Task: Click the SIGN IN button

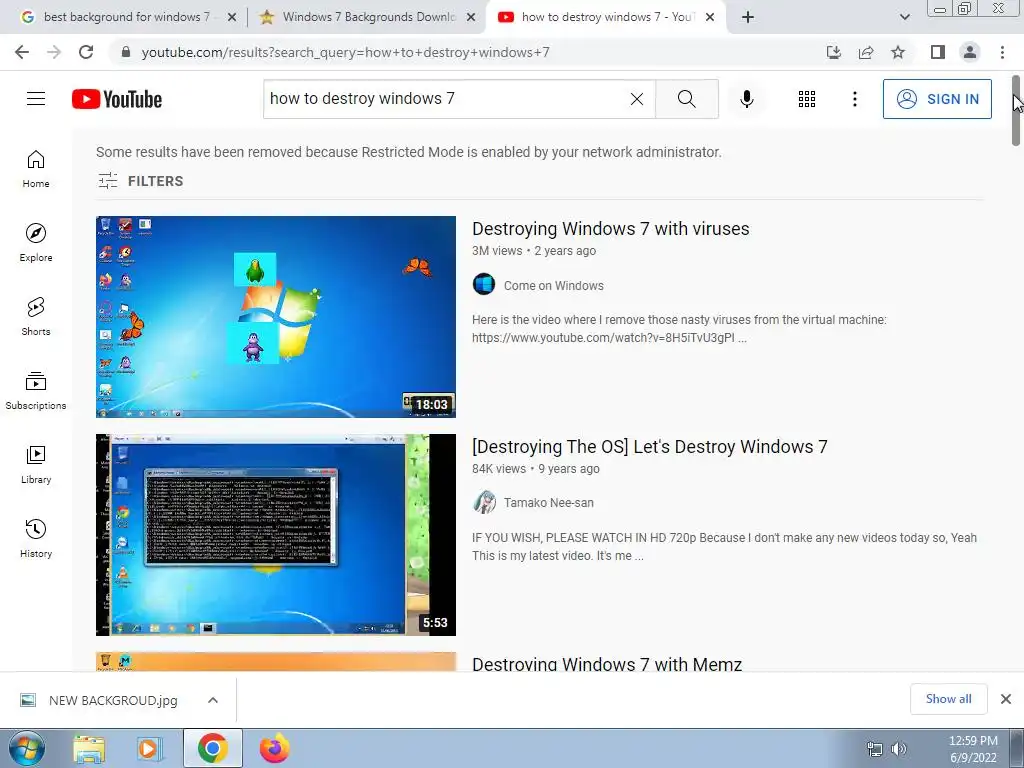Action: point(937,99)
